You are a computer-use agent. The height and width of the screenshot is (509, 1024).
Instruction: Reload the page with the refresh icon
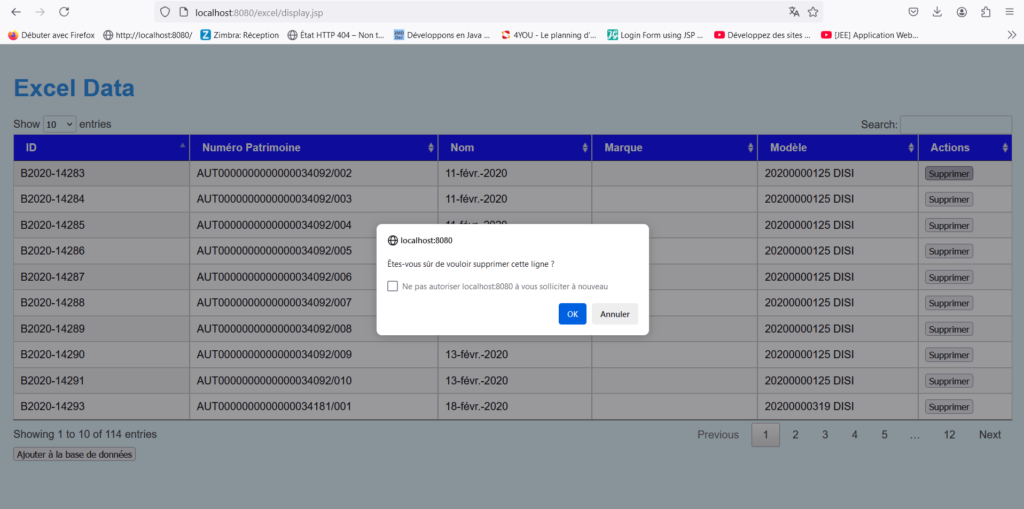click(64, 12)
